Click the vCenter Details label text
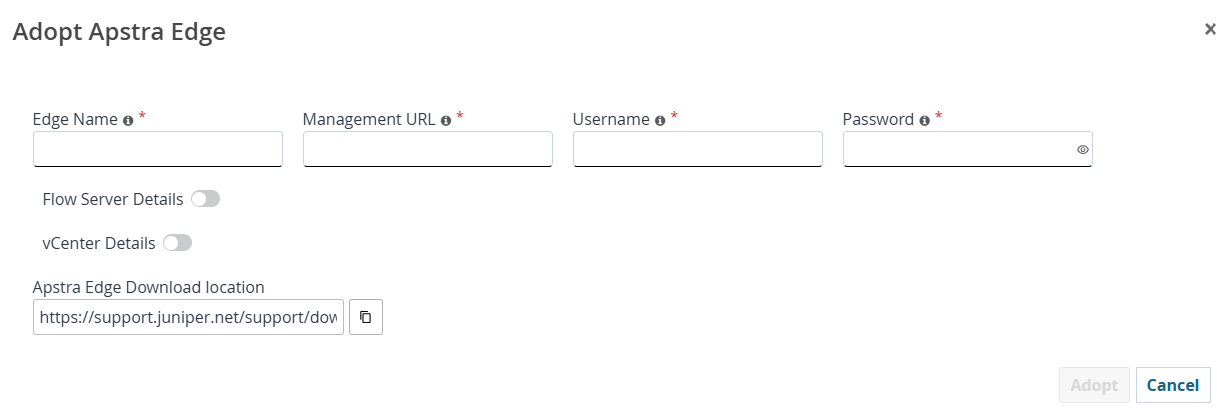The image size is (1217, 411). pyautogui.click(x=99, y=243)
